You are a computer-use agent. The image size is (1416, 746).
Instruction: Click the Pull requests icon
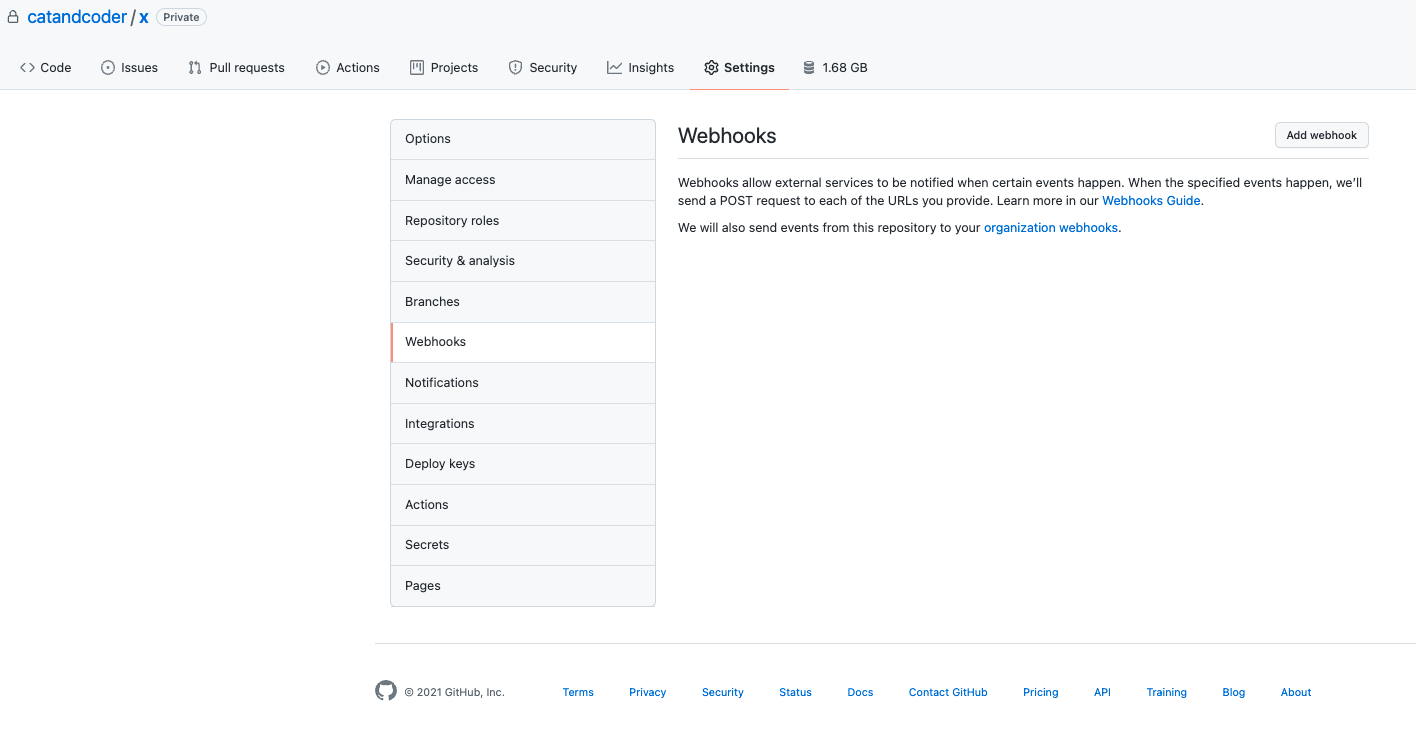(195, 68)
